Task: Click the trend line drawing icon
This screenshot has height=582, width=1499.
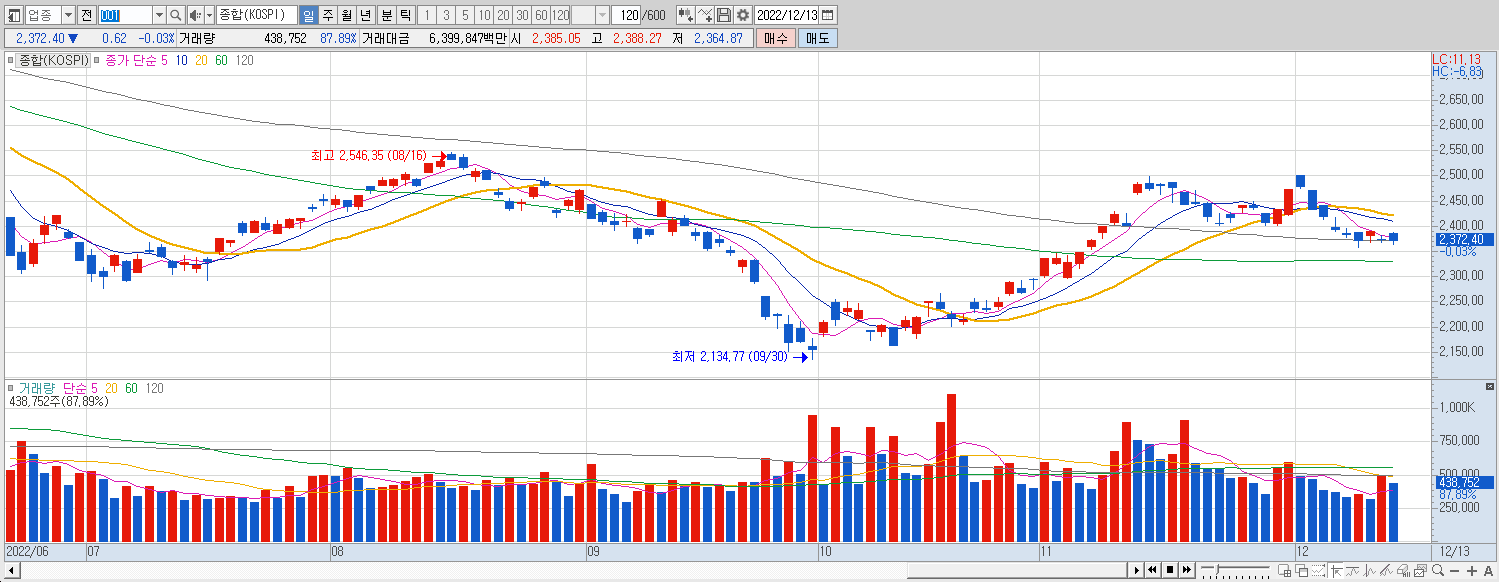Action: tap(1387, 570)
